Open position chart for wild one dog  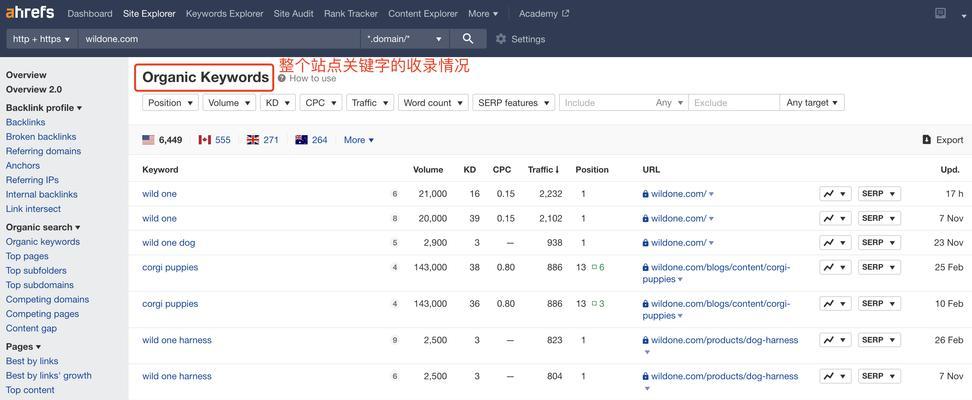[x=834, y=242]
